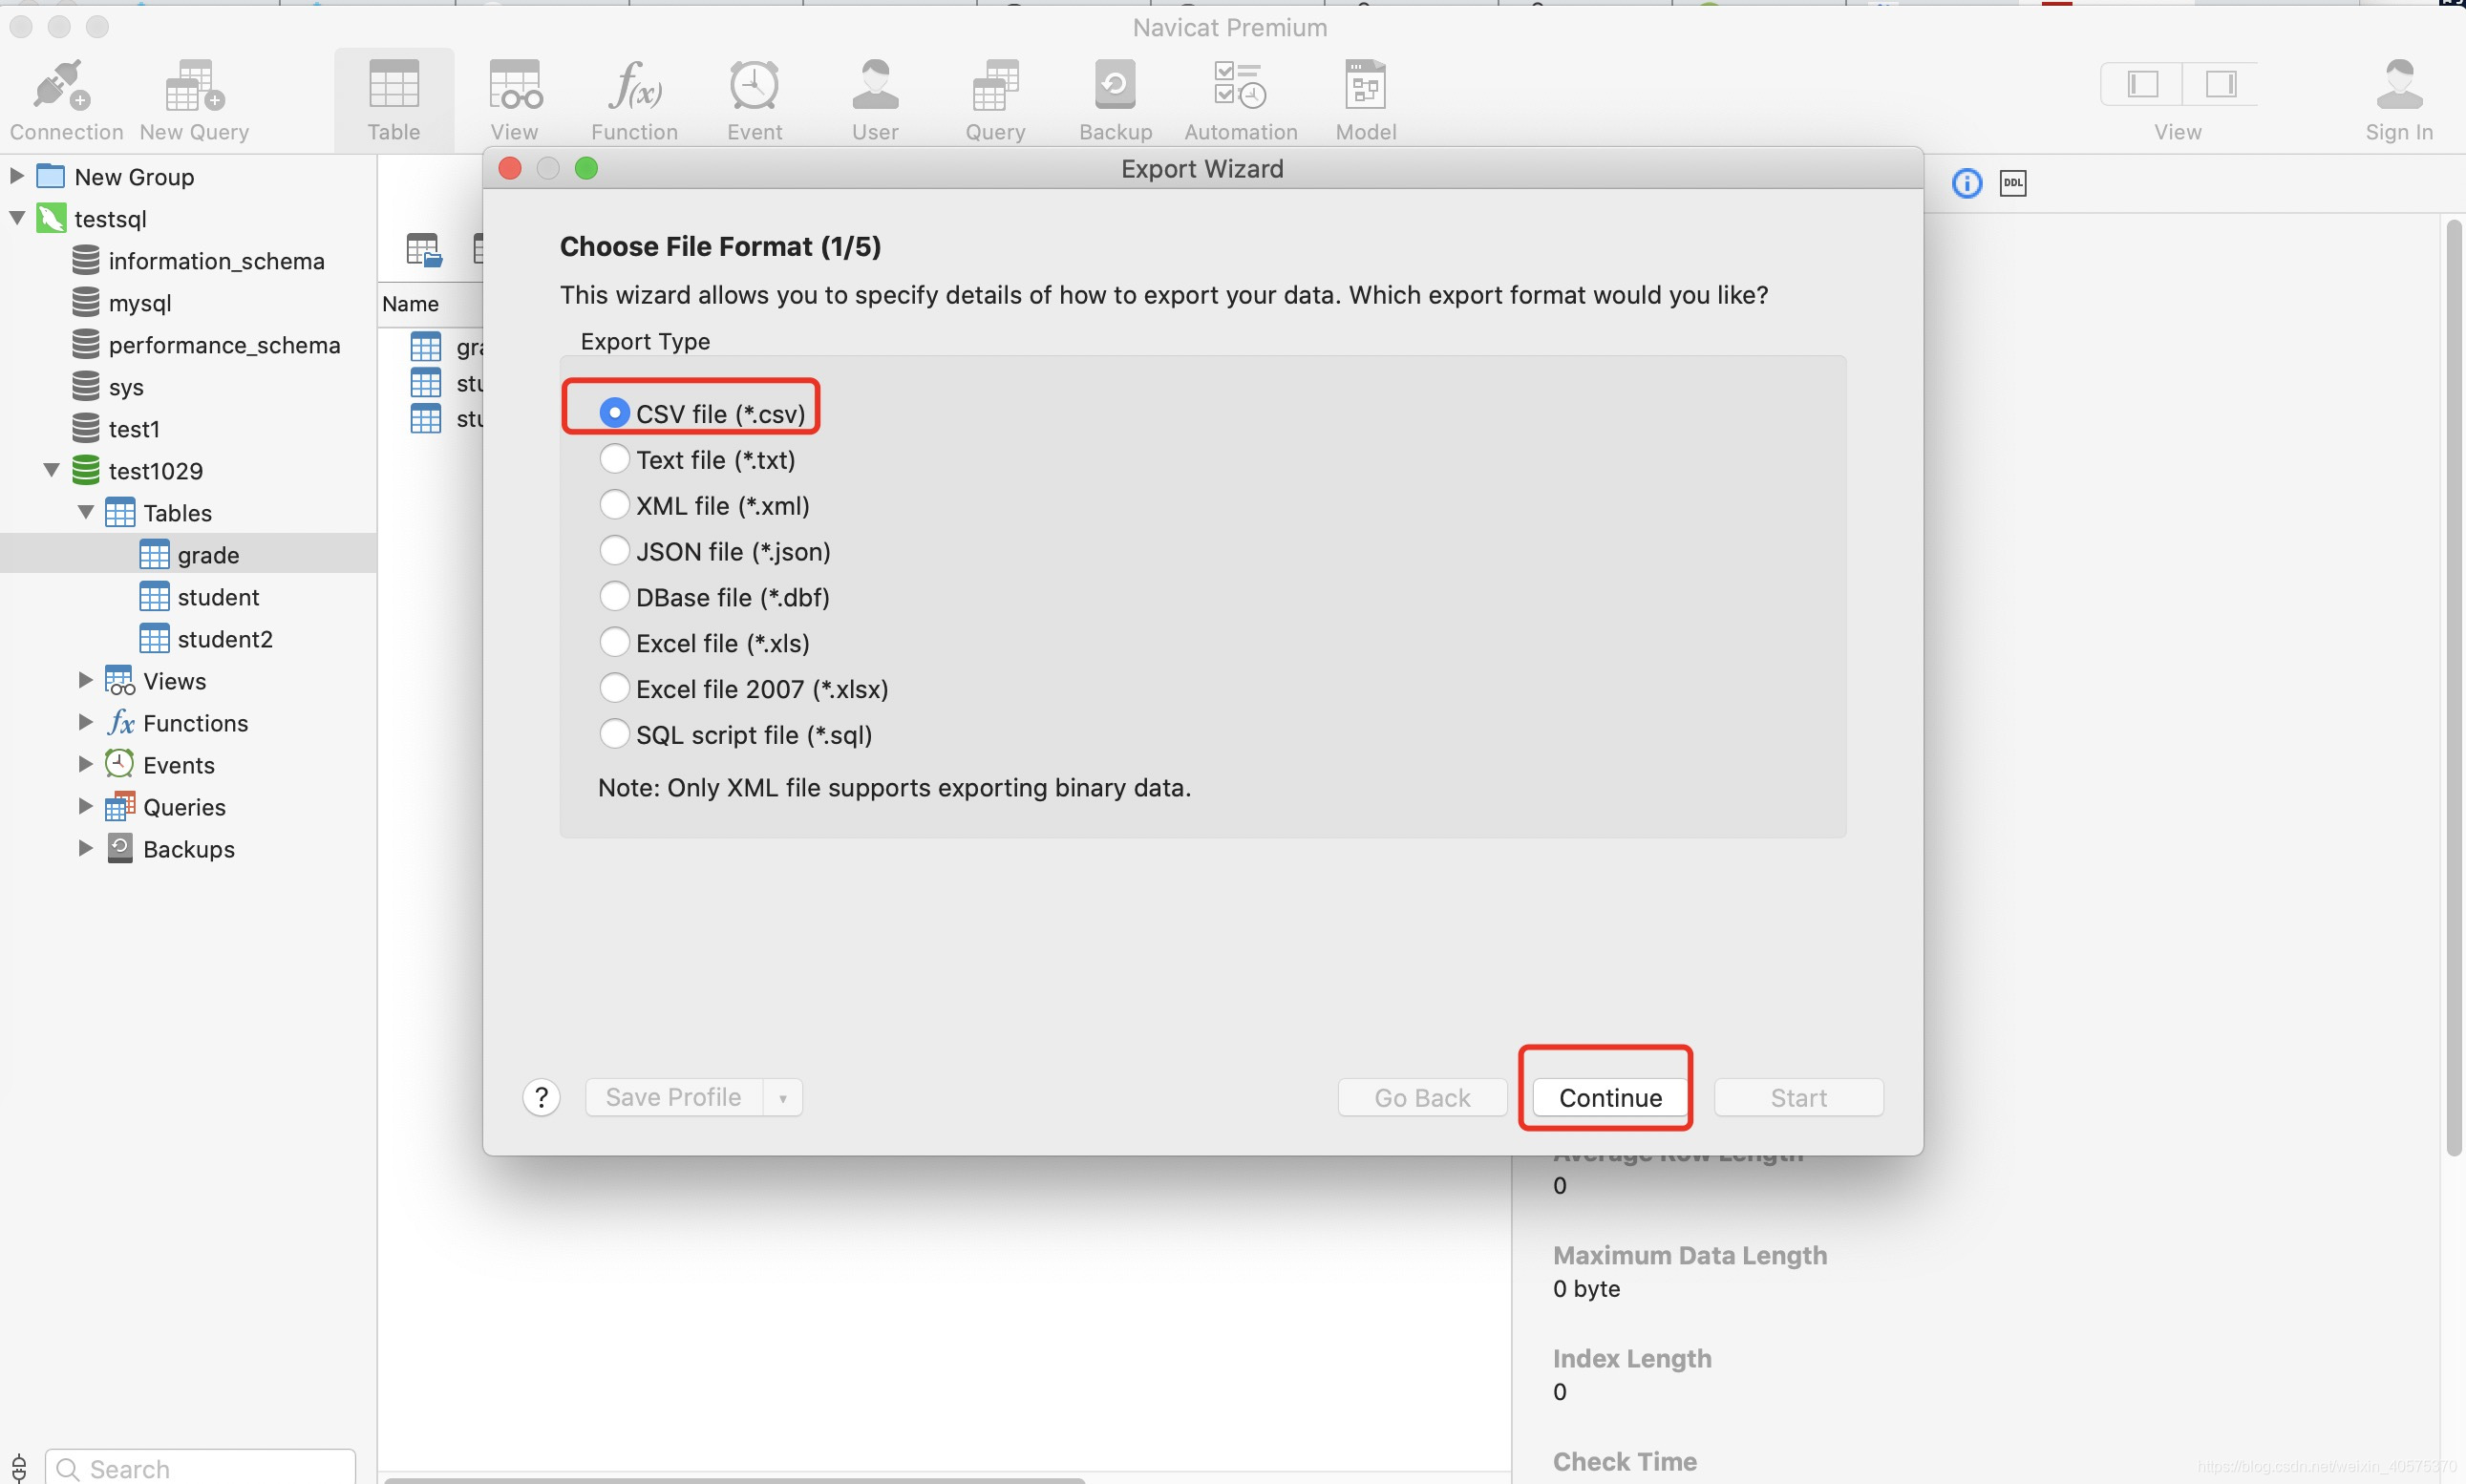2466x1484 pixels.
Task: Show the DDL panel icon
Action: [x=2012, y=183]
